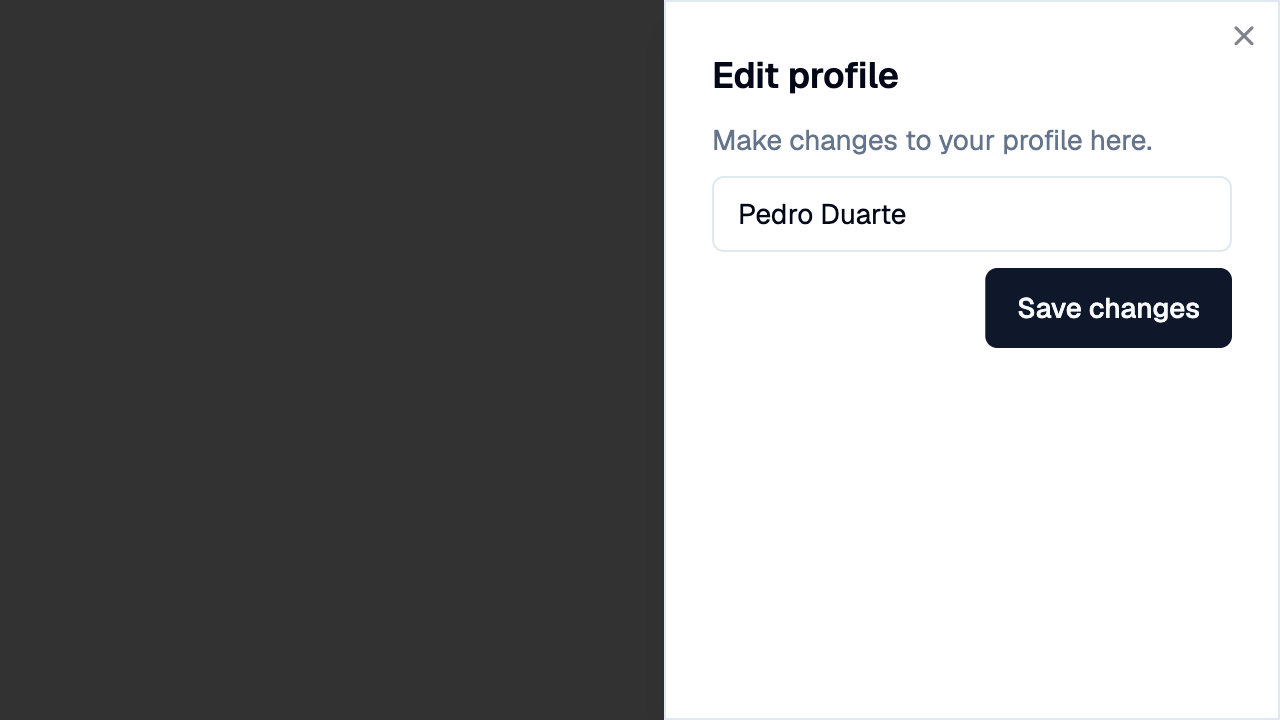Dismiss the sheet by clicking the dark overlay
This screenshot has height=720, width=1280.
[332, 360]
